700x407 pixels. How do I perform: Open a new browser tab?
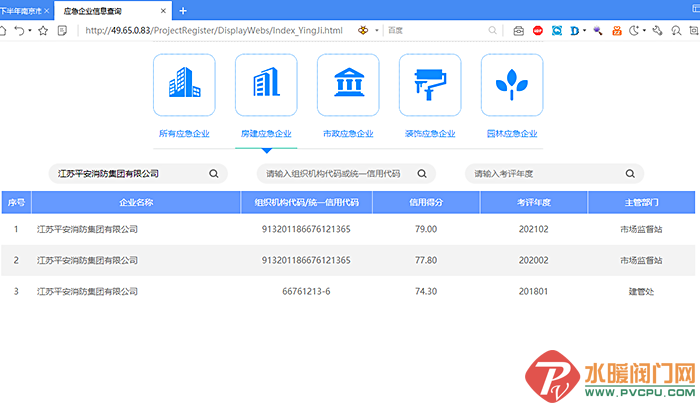coord(183,11)
